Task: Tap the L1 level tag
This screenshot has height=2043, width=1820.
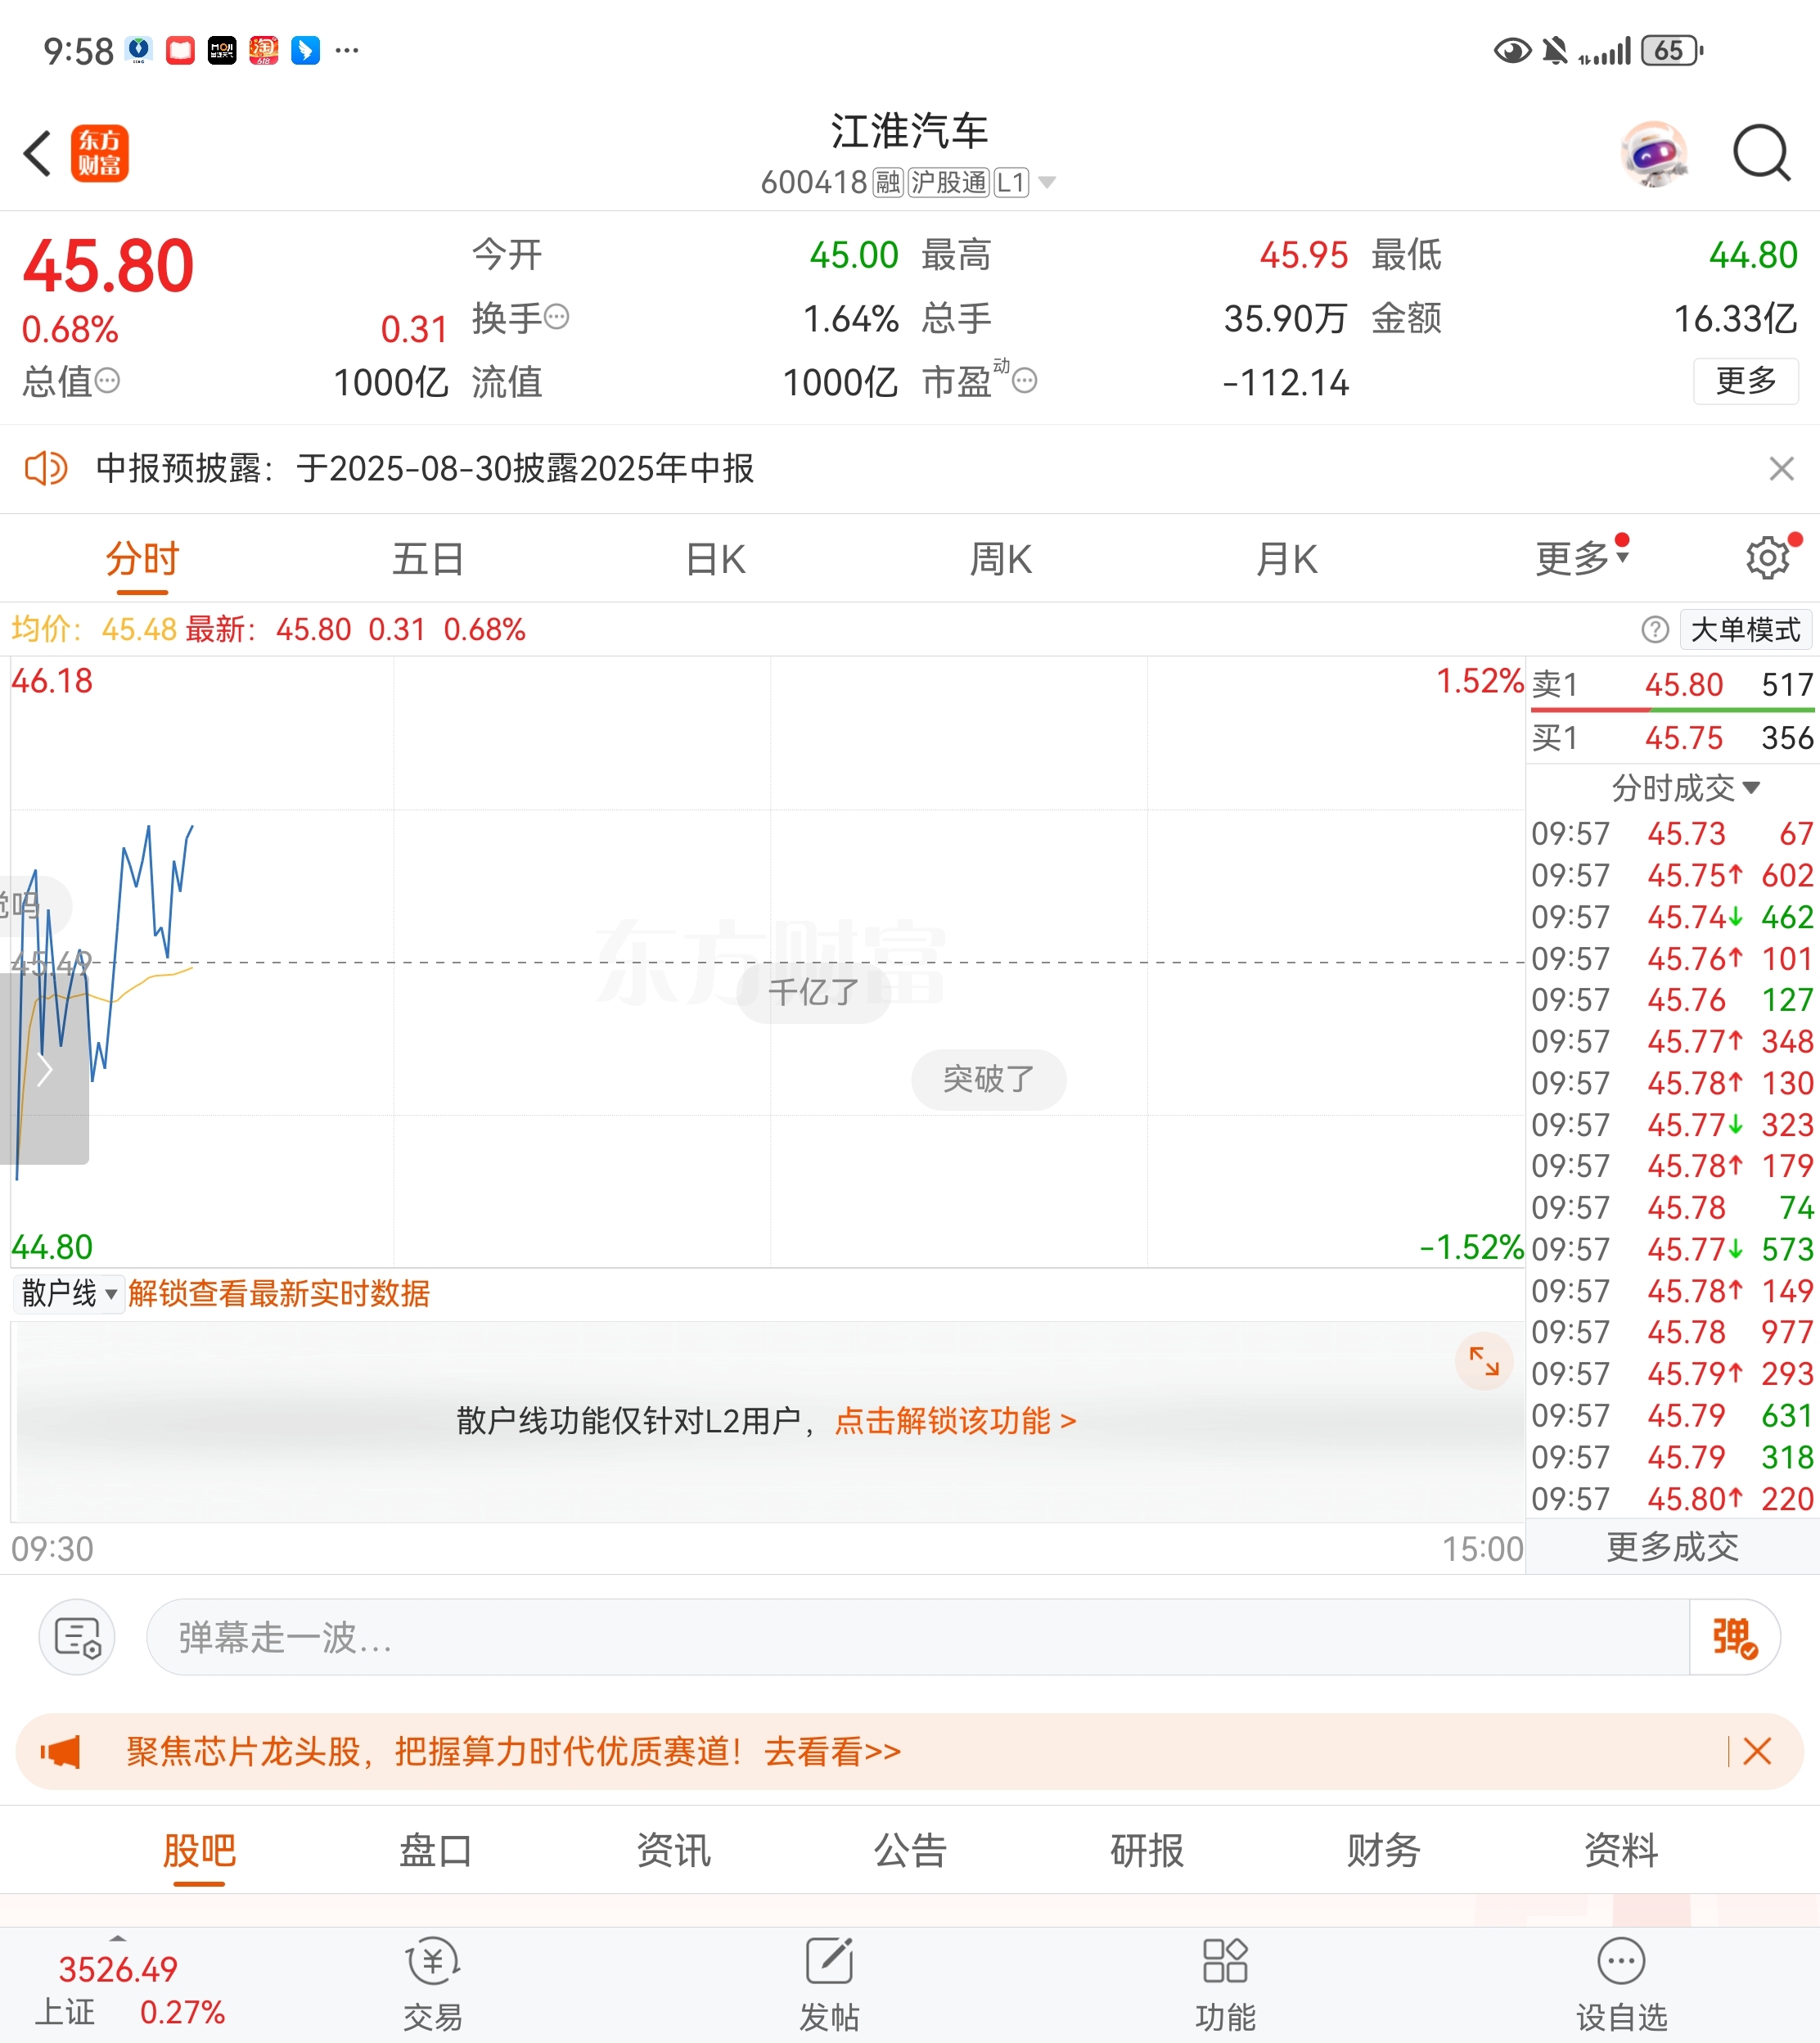Action: 1011,182
